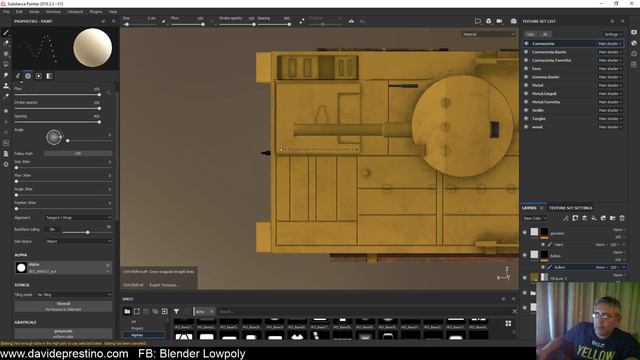This screenshot has width=640, height=360.
Task: Switch to the Layers tab
Action: 529,208
